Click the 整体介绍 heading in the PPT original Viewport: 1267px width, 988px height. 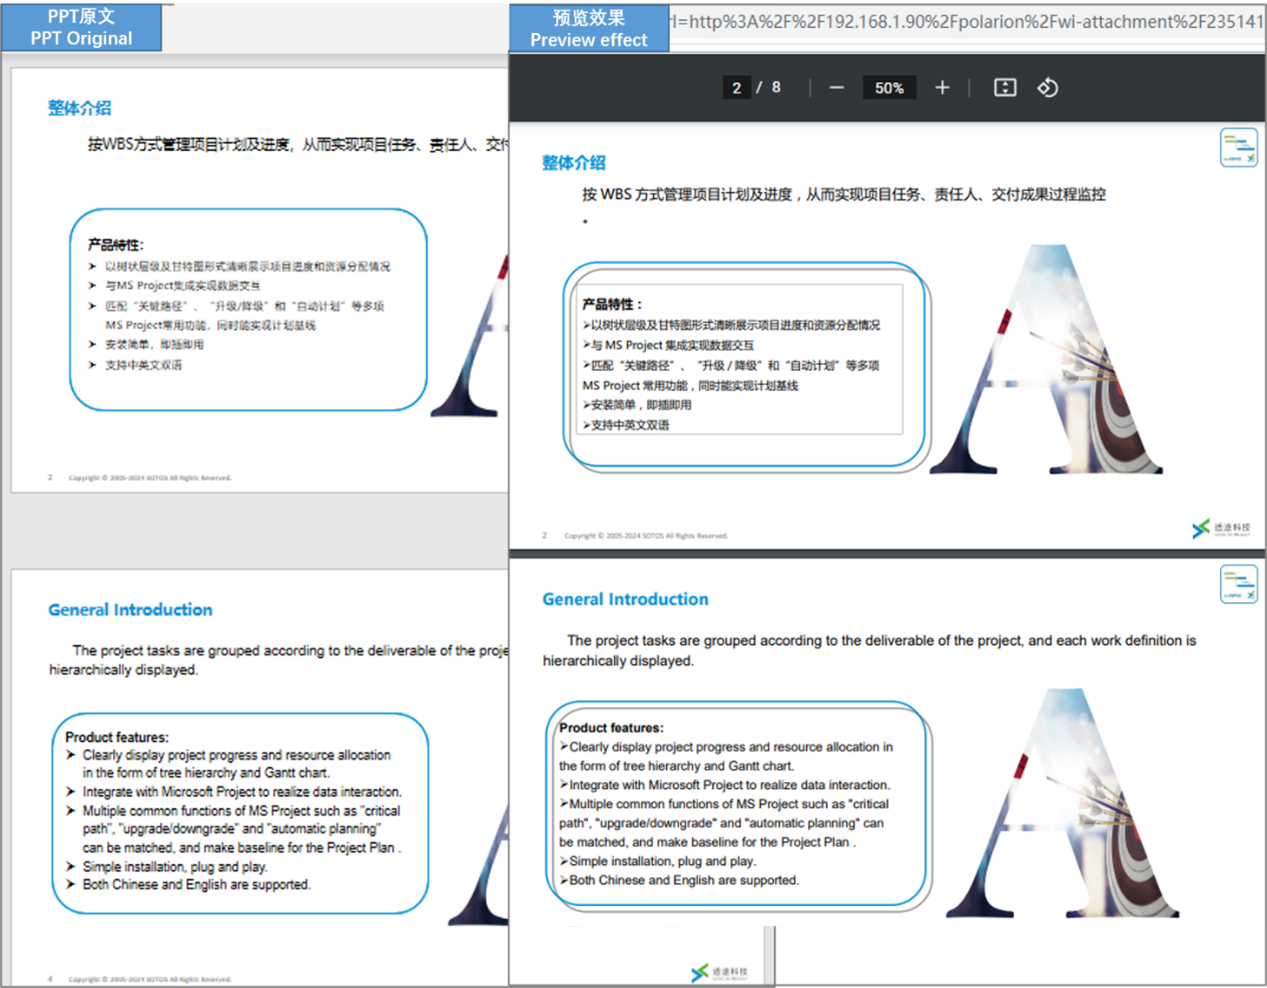[x=80, y=108]
